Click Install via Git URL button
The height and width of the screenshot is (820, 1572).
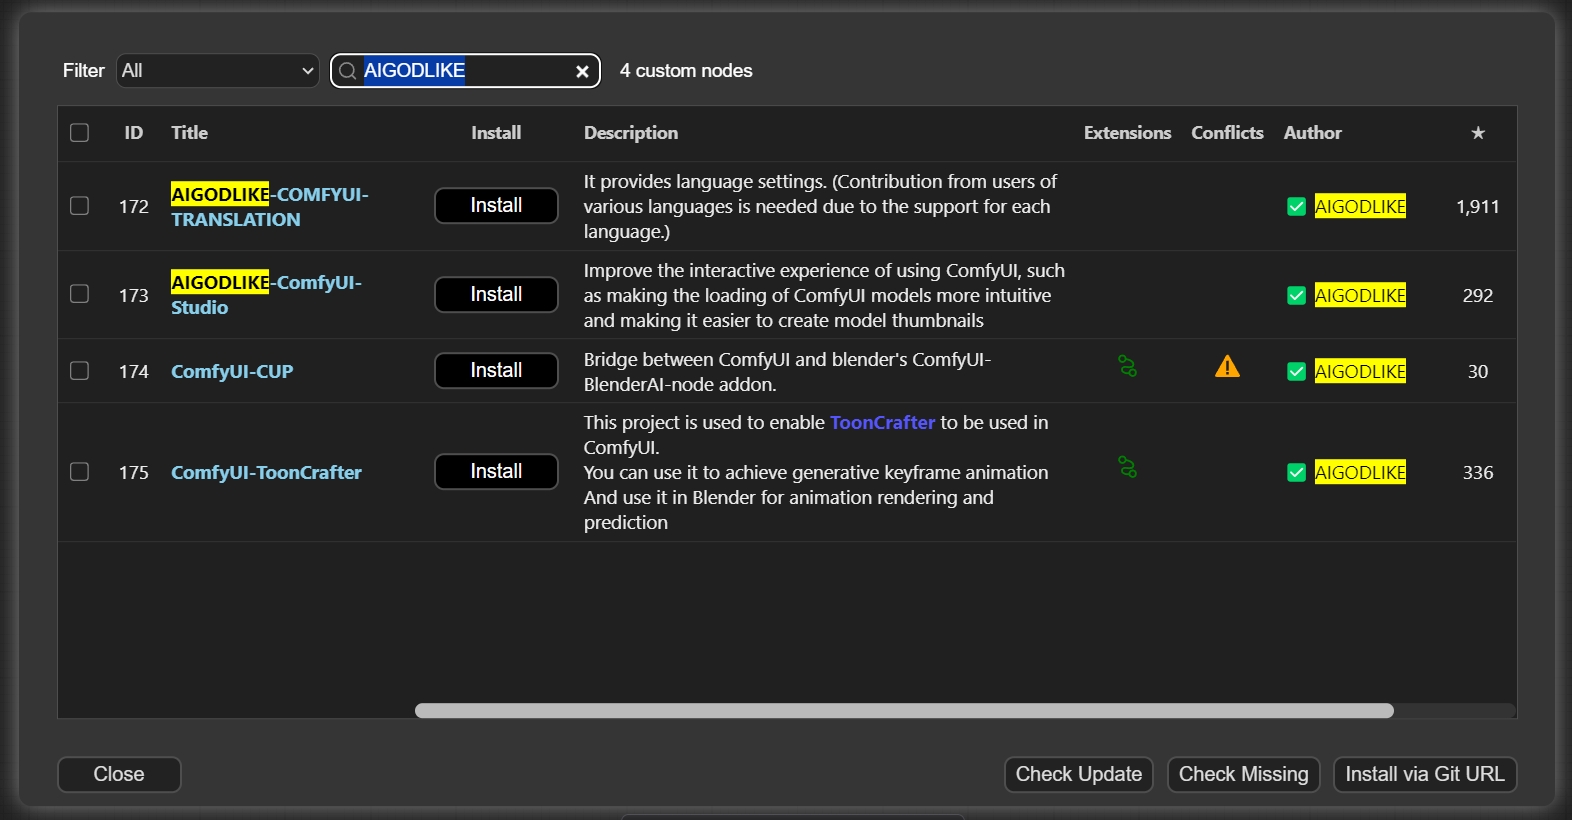pyautogui.click(x=1425, y=775)
